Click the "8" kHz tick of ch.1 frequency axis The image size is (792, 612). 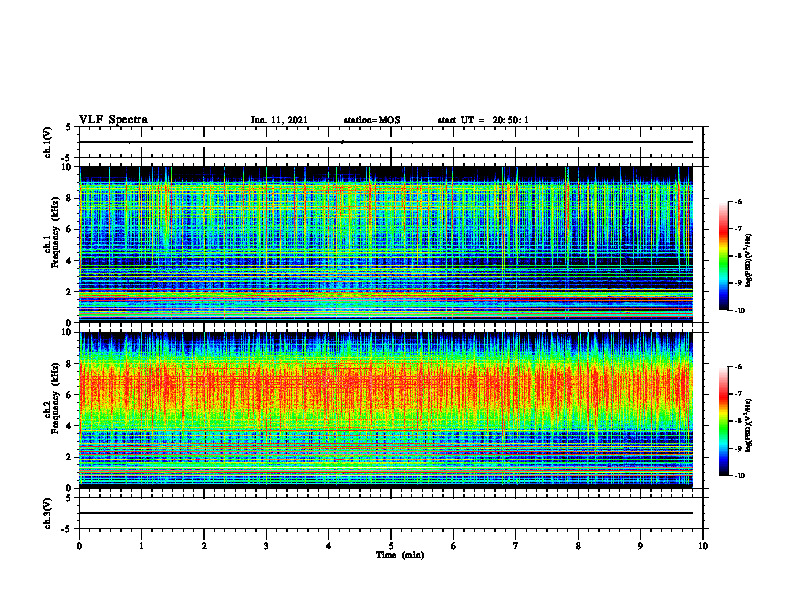pos(70,198)
